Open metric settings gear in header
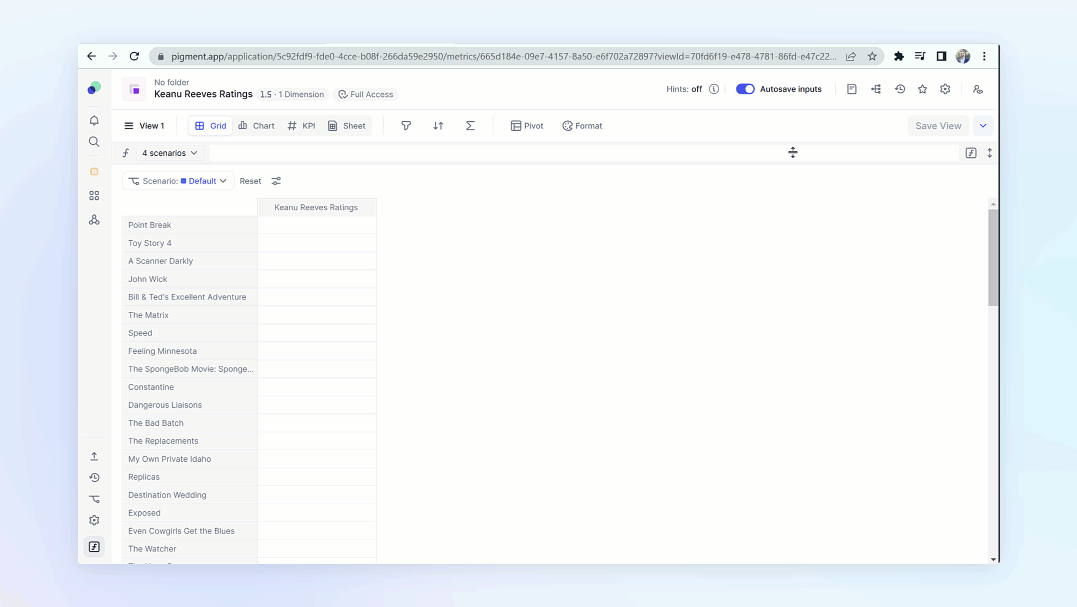The width and height of the screenshot is (1077, 607). click(x=945, y=89)
